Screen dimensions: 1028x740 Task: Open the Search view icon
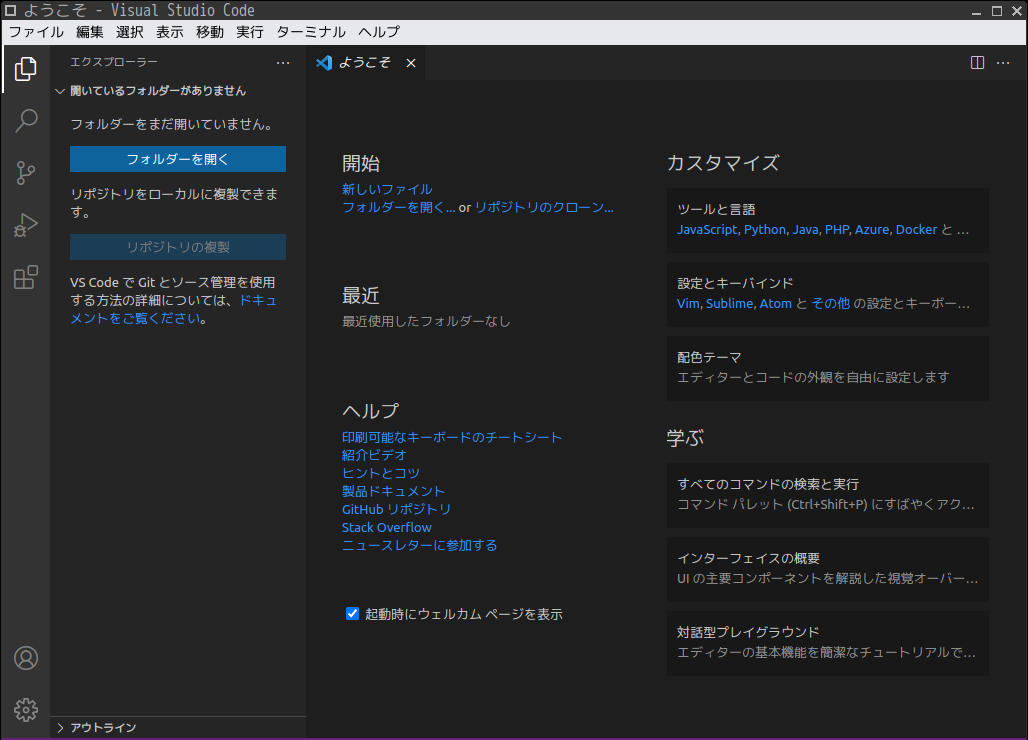coord(26,121)
